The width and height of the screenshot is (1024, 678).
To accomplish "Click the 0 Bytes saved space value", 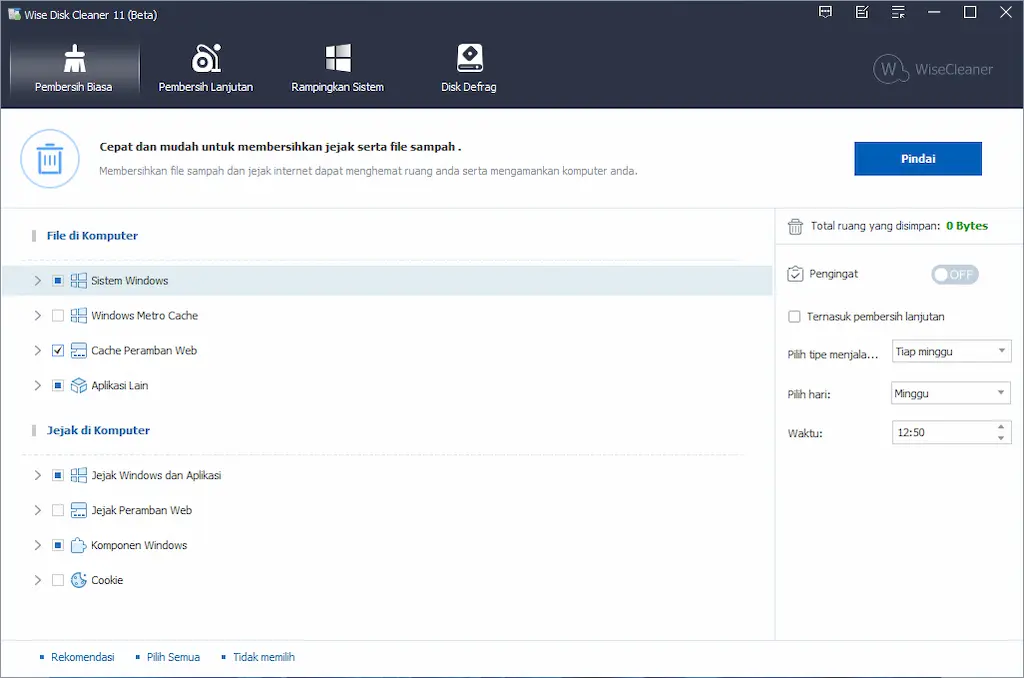I will tap(967, 226).
